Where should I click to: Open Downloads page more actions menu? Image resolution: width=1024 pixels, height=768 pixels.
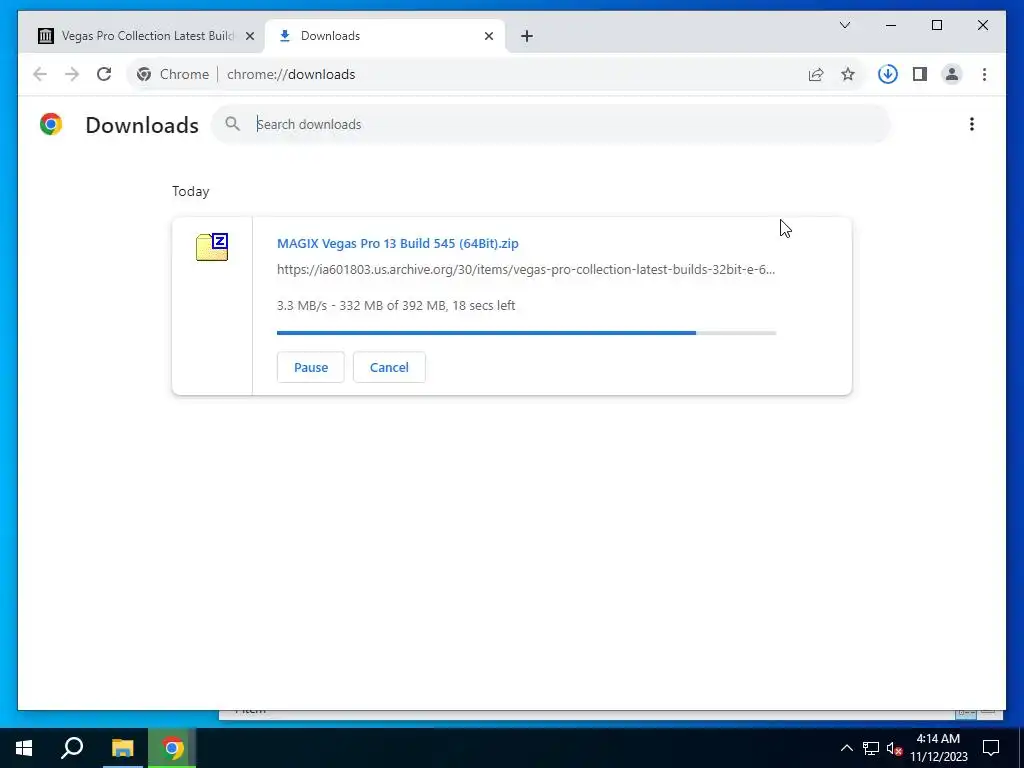click(972, 124)
